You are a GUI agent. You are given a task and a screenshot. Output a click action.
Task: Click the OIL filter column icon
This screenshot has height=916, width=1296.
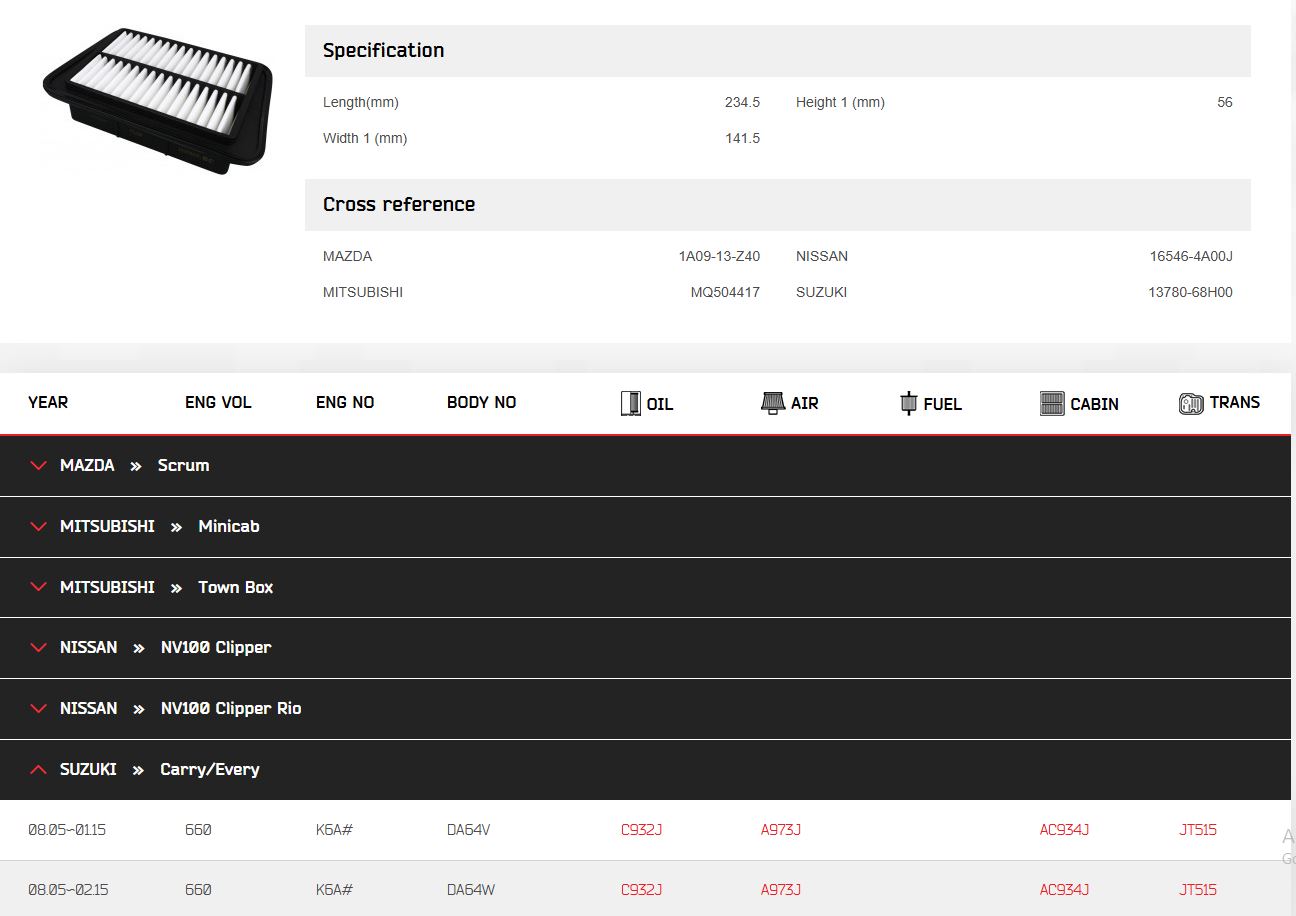coord(630,404)
